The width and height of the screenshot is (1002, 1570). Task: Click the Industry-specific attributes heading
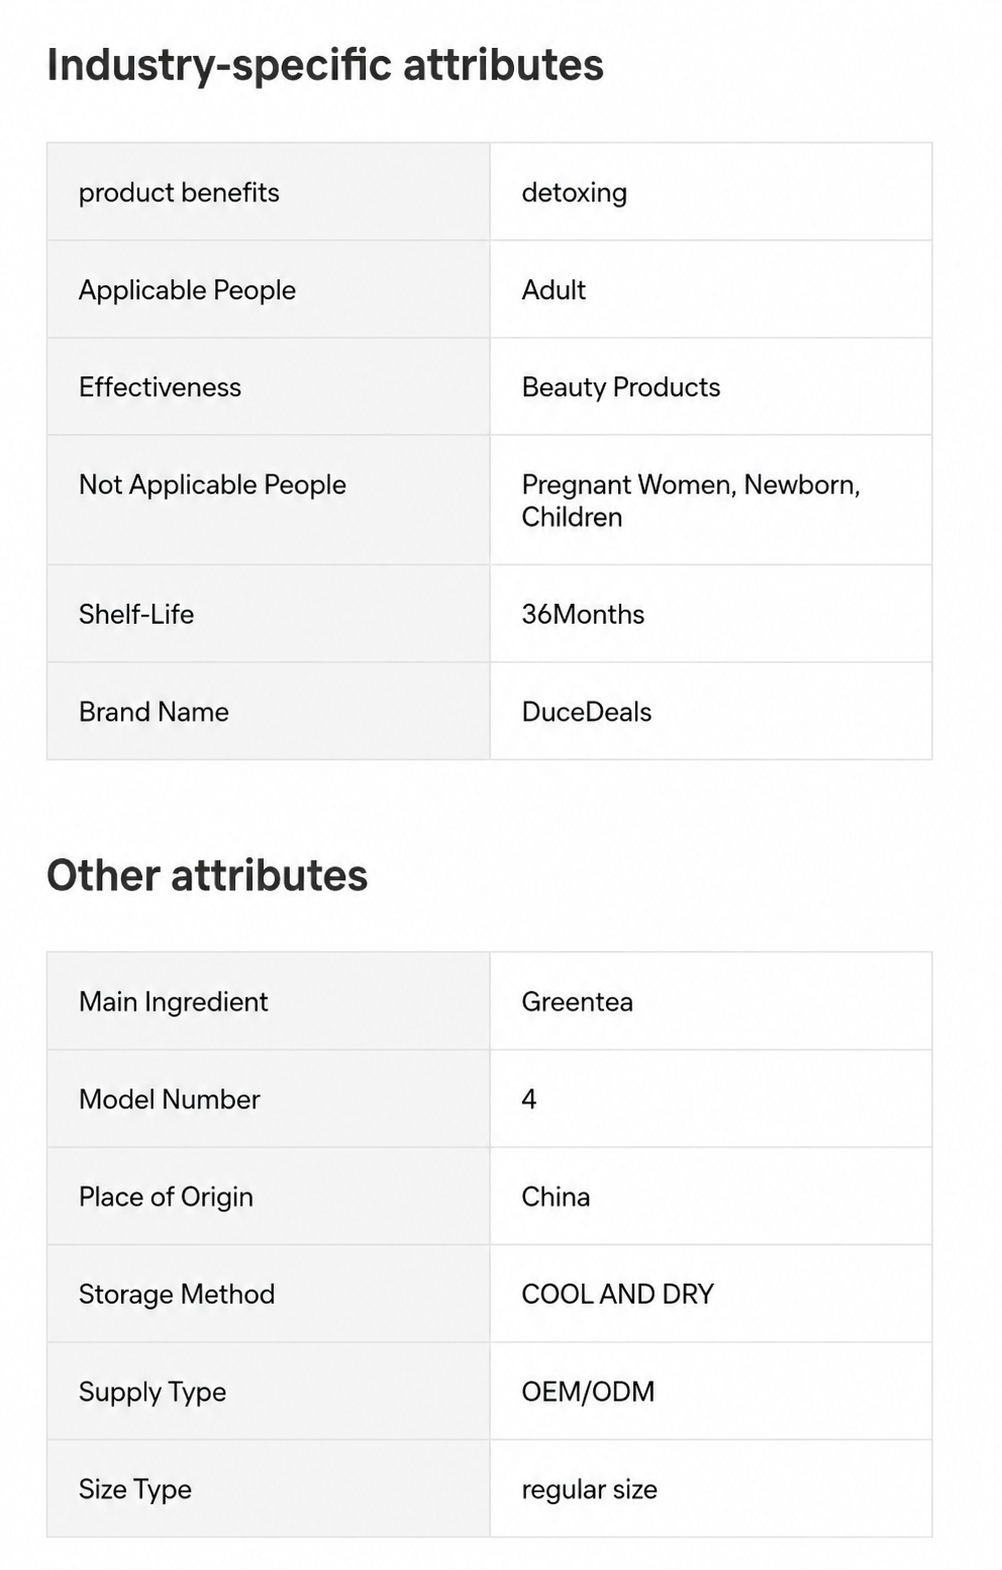pyautogui.click(x=325, y=66)
